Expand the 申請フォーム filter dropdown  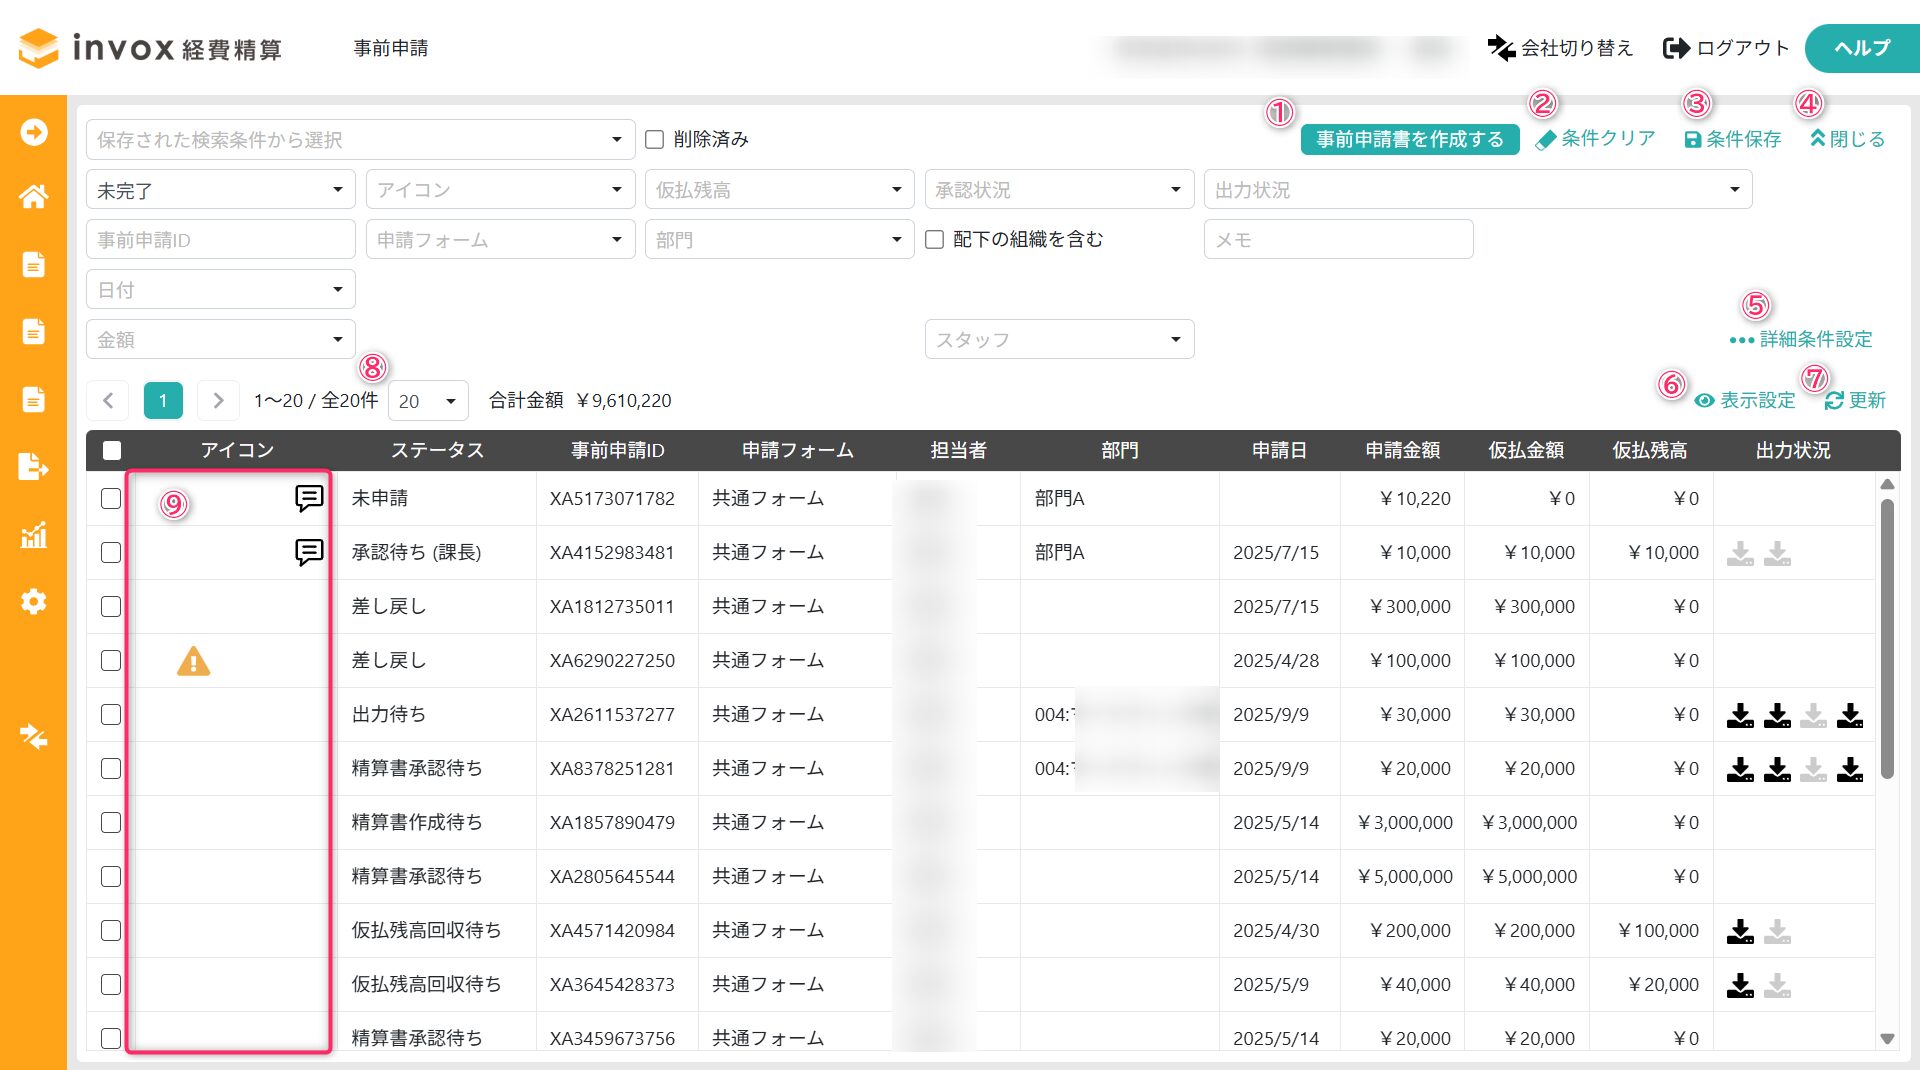click(x=500, y=240)
